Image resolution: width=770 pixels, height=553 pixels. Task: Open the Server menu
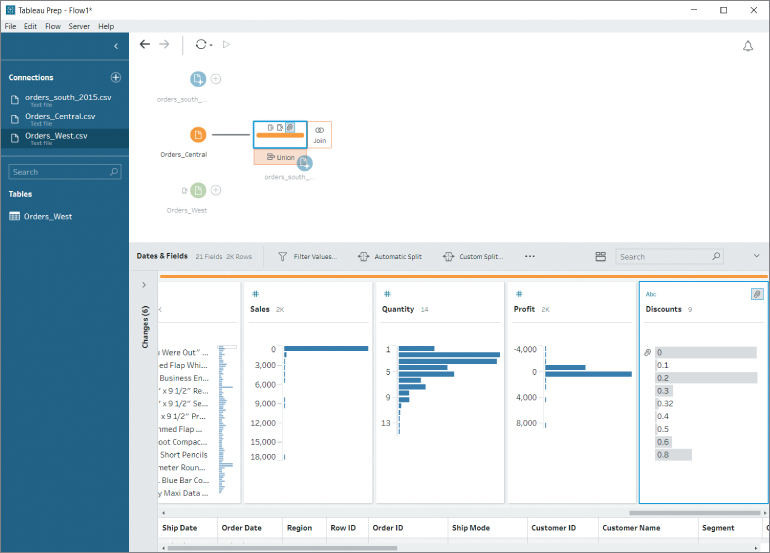pos(79,26)
